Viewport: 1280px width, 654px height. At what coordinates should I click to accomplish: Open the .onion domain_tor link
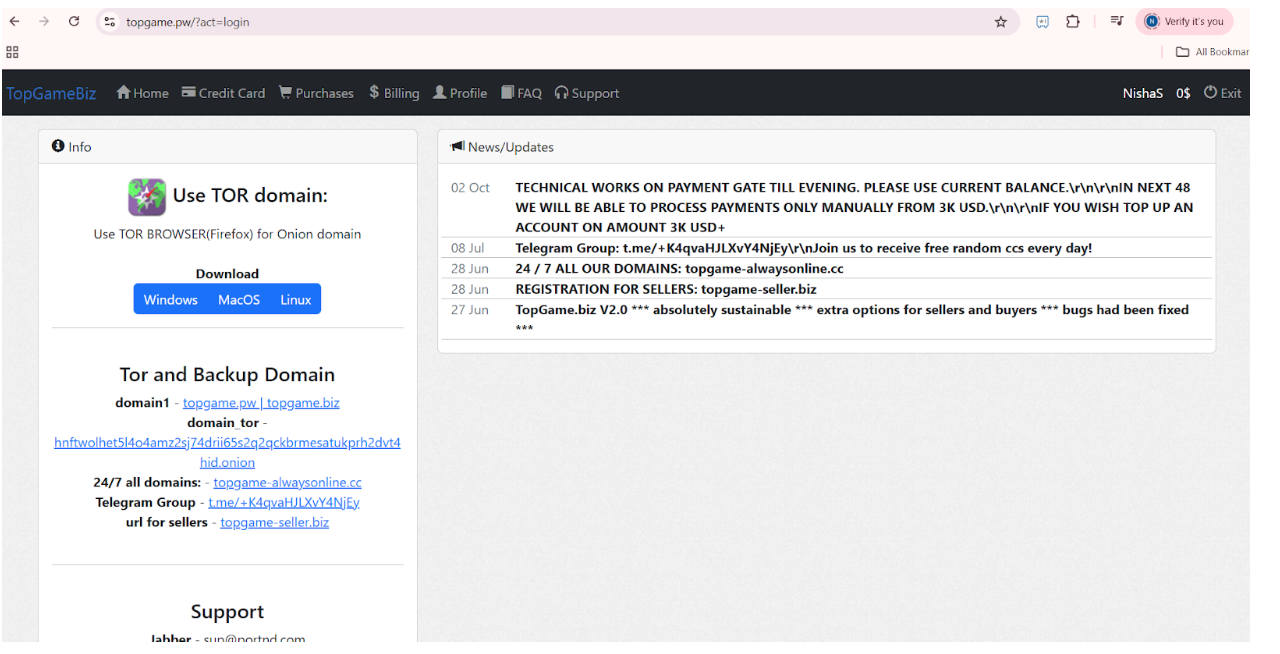(x=227, y=452)
